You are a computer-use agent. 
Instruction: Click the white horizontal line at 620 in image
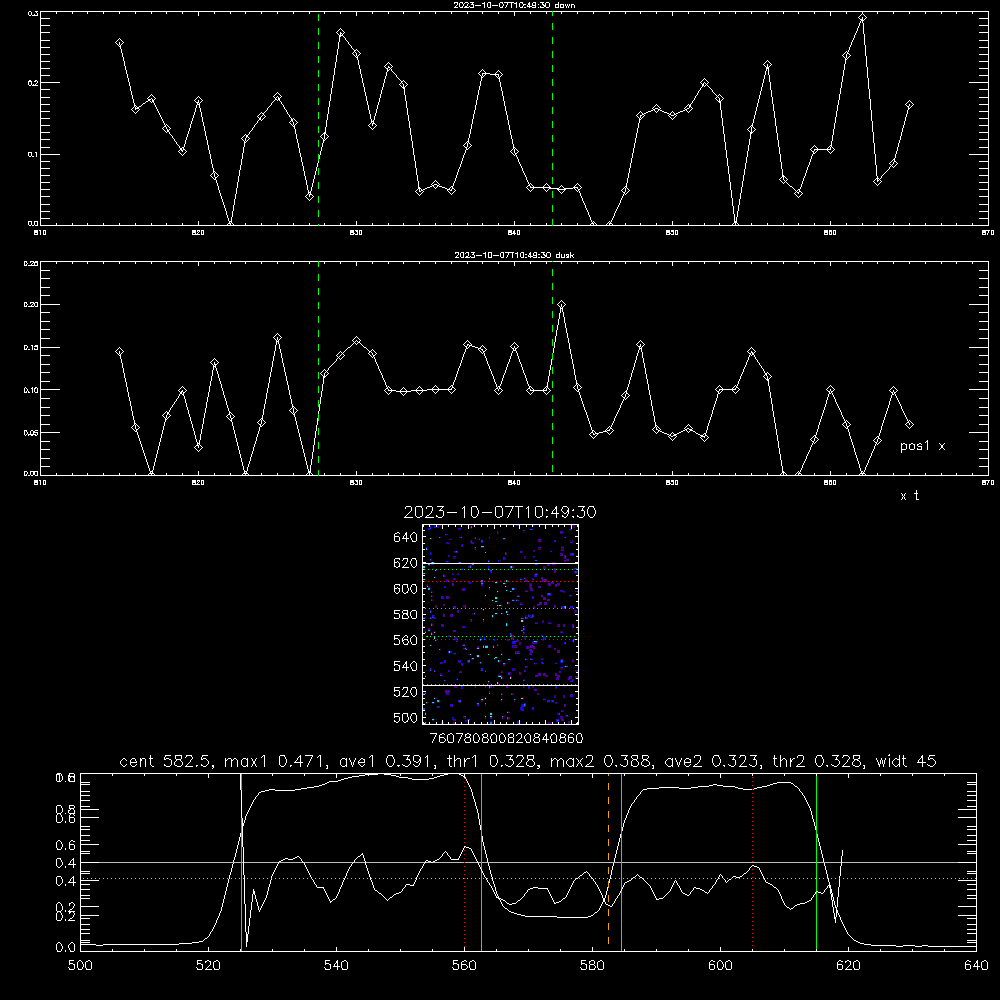pos(501,563)
